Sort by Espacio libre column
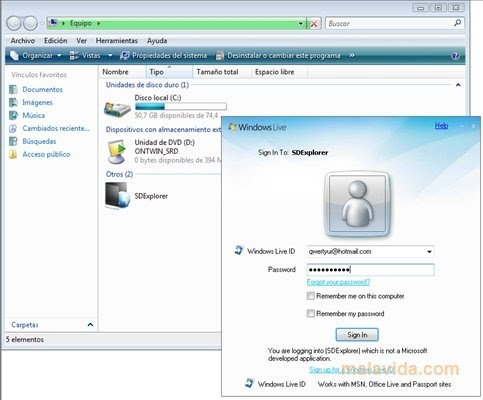This screenshot has width=483, height=400. coord(279,72)
